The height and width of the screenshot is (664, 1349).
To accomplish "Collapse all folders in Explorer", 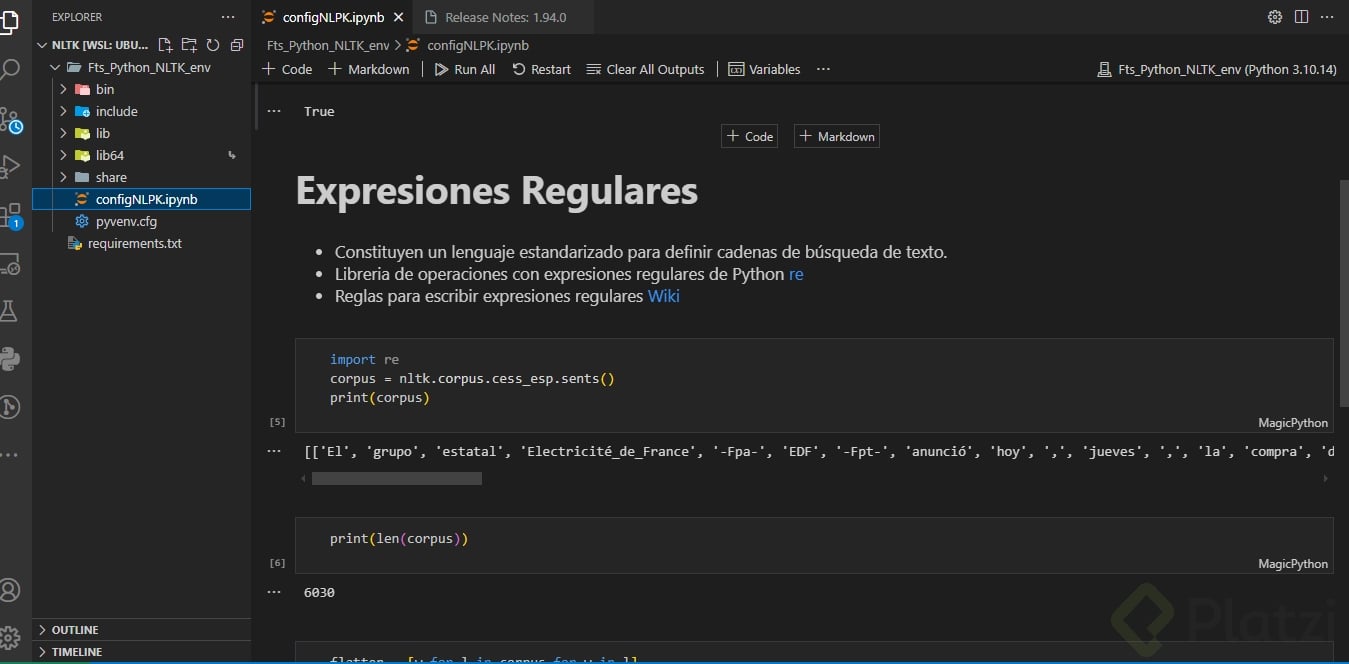I will 237,45.
